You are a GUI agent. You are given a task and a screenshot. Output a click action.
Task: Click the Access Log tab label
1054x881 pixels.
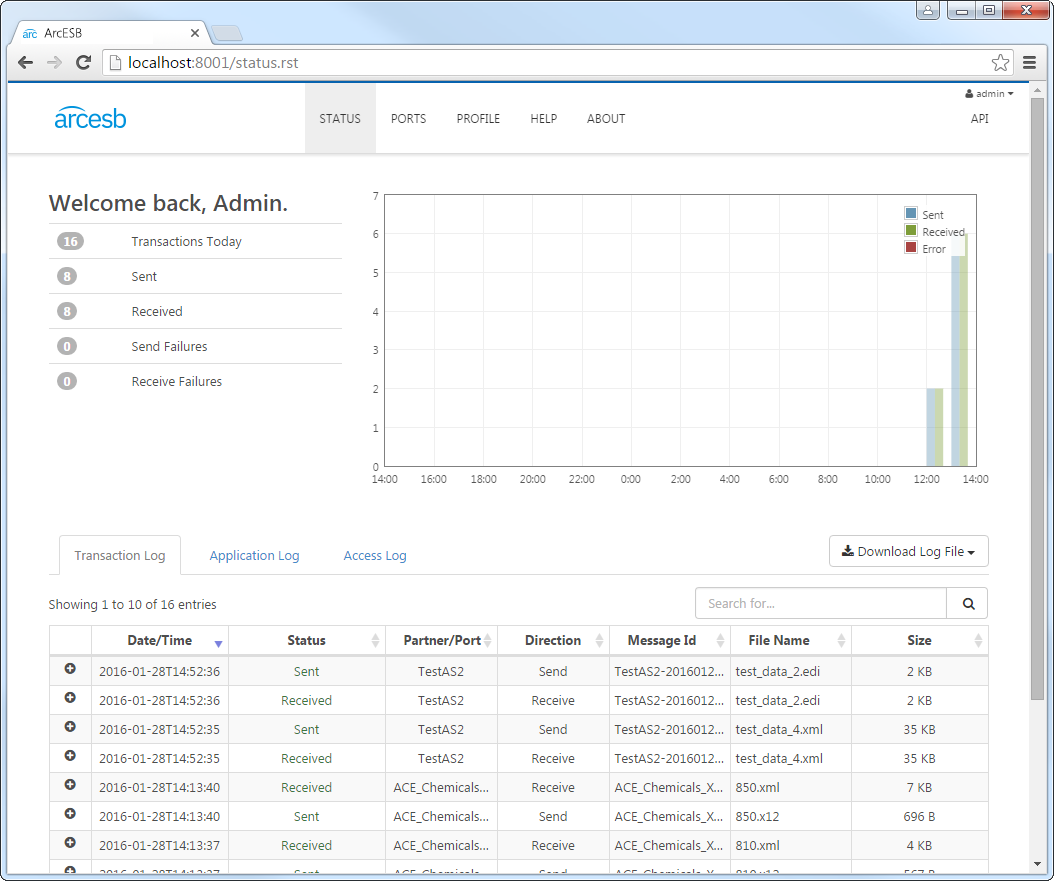tap(374, 555)
